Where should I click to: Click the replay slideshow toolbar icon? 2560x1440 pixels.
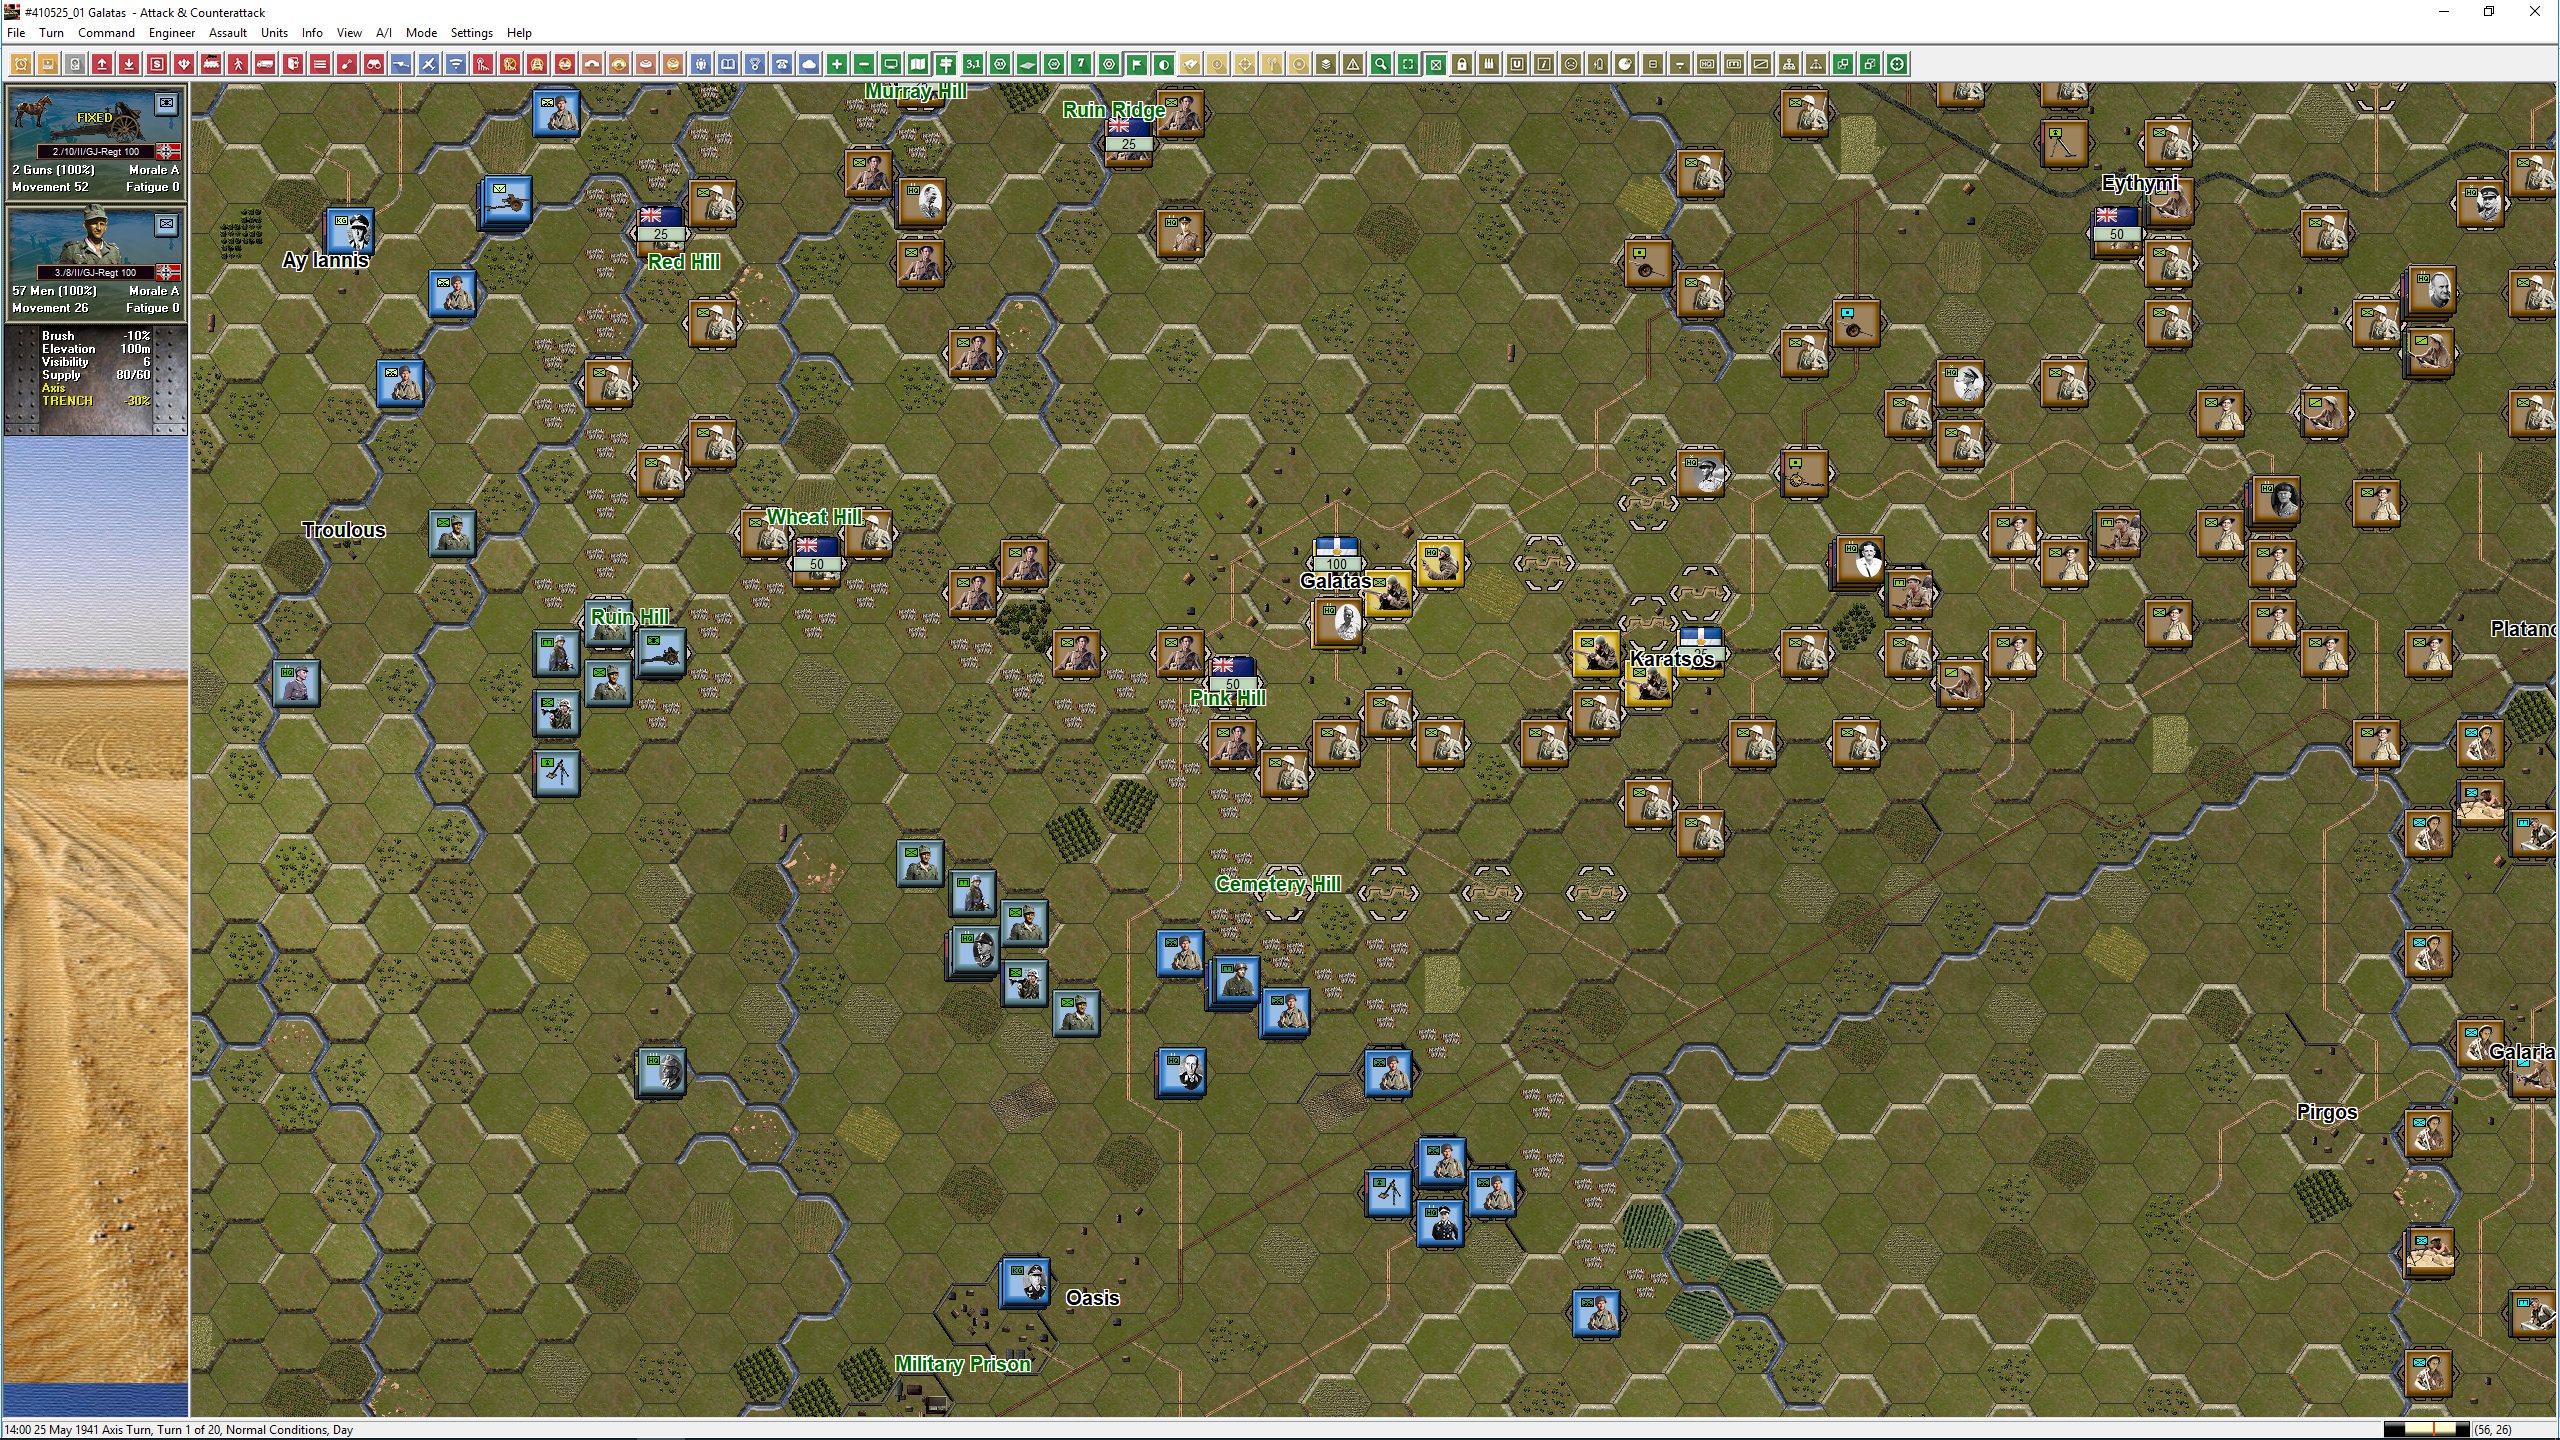pyautogui.click(x=48, y=65)
